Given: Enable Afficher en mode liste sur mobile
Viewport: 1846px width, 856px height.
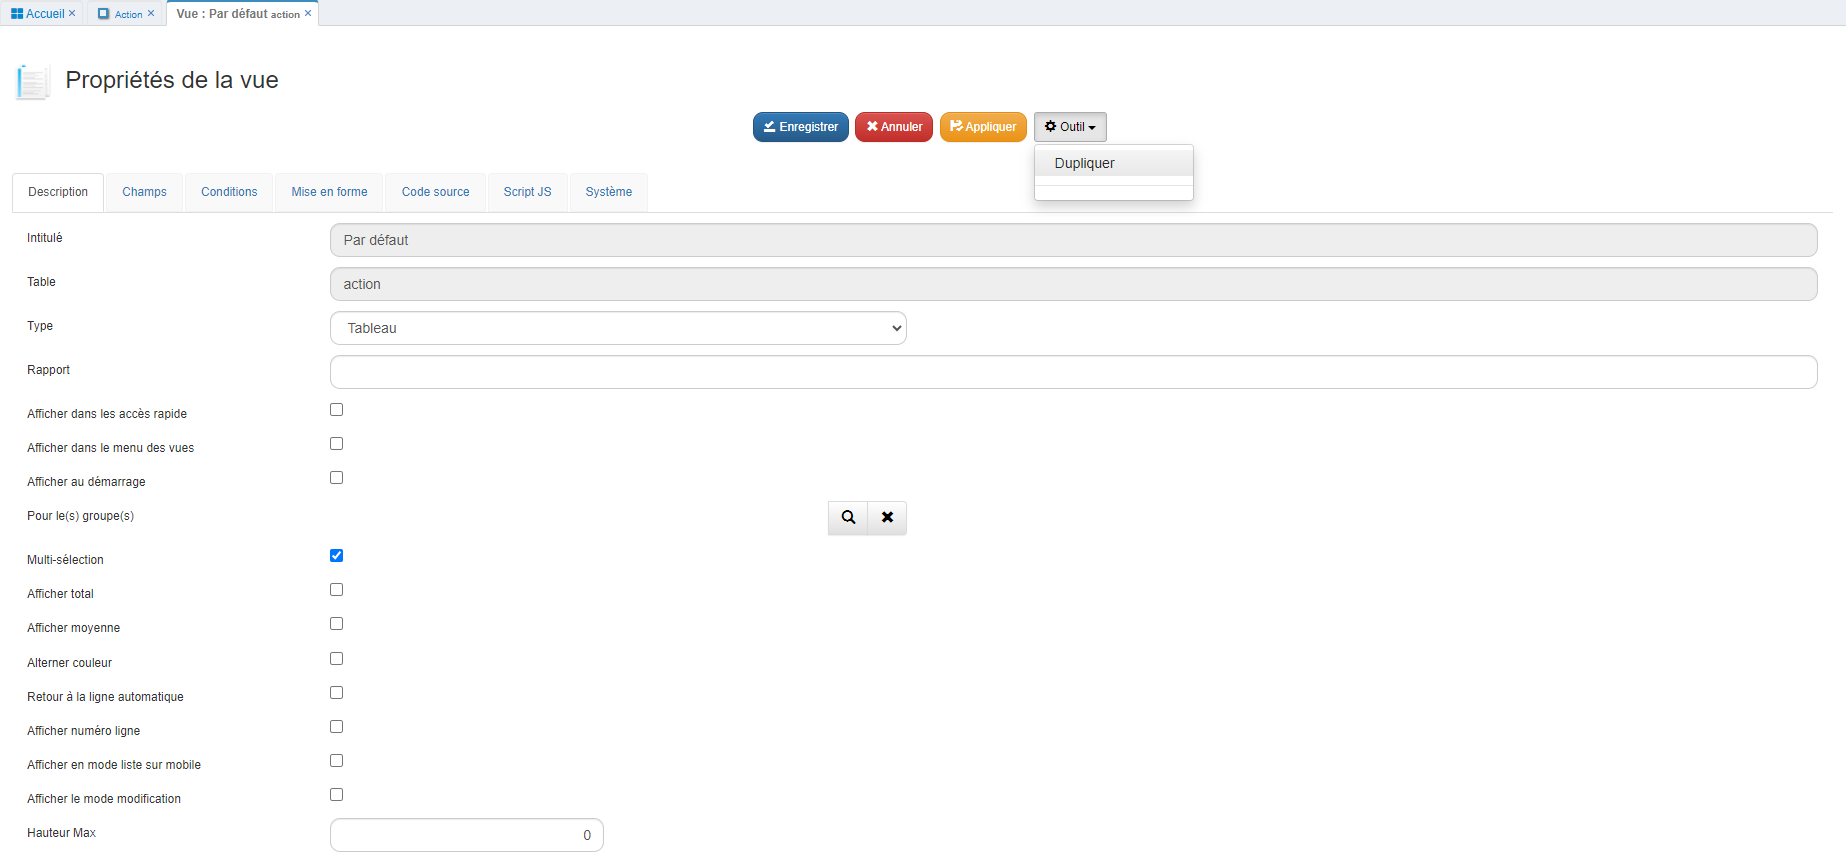Looking at the screenshot, I should (x=336, y=761).
